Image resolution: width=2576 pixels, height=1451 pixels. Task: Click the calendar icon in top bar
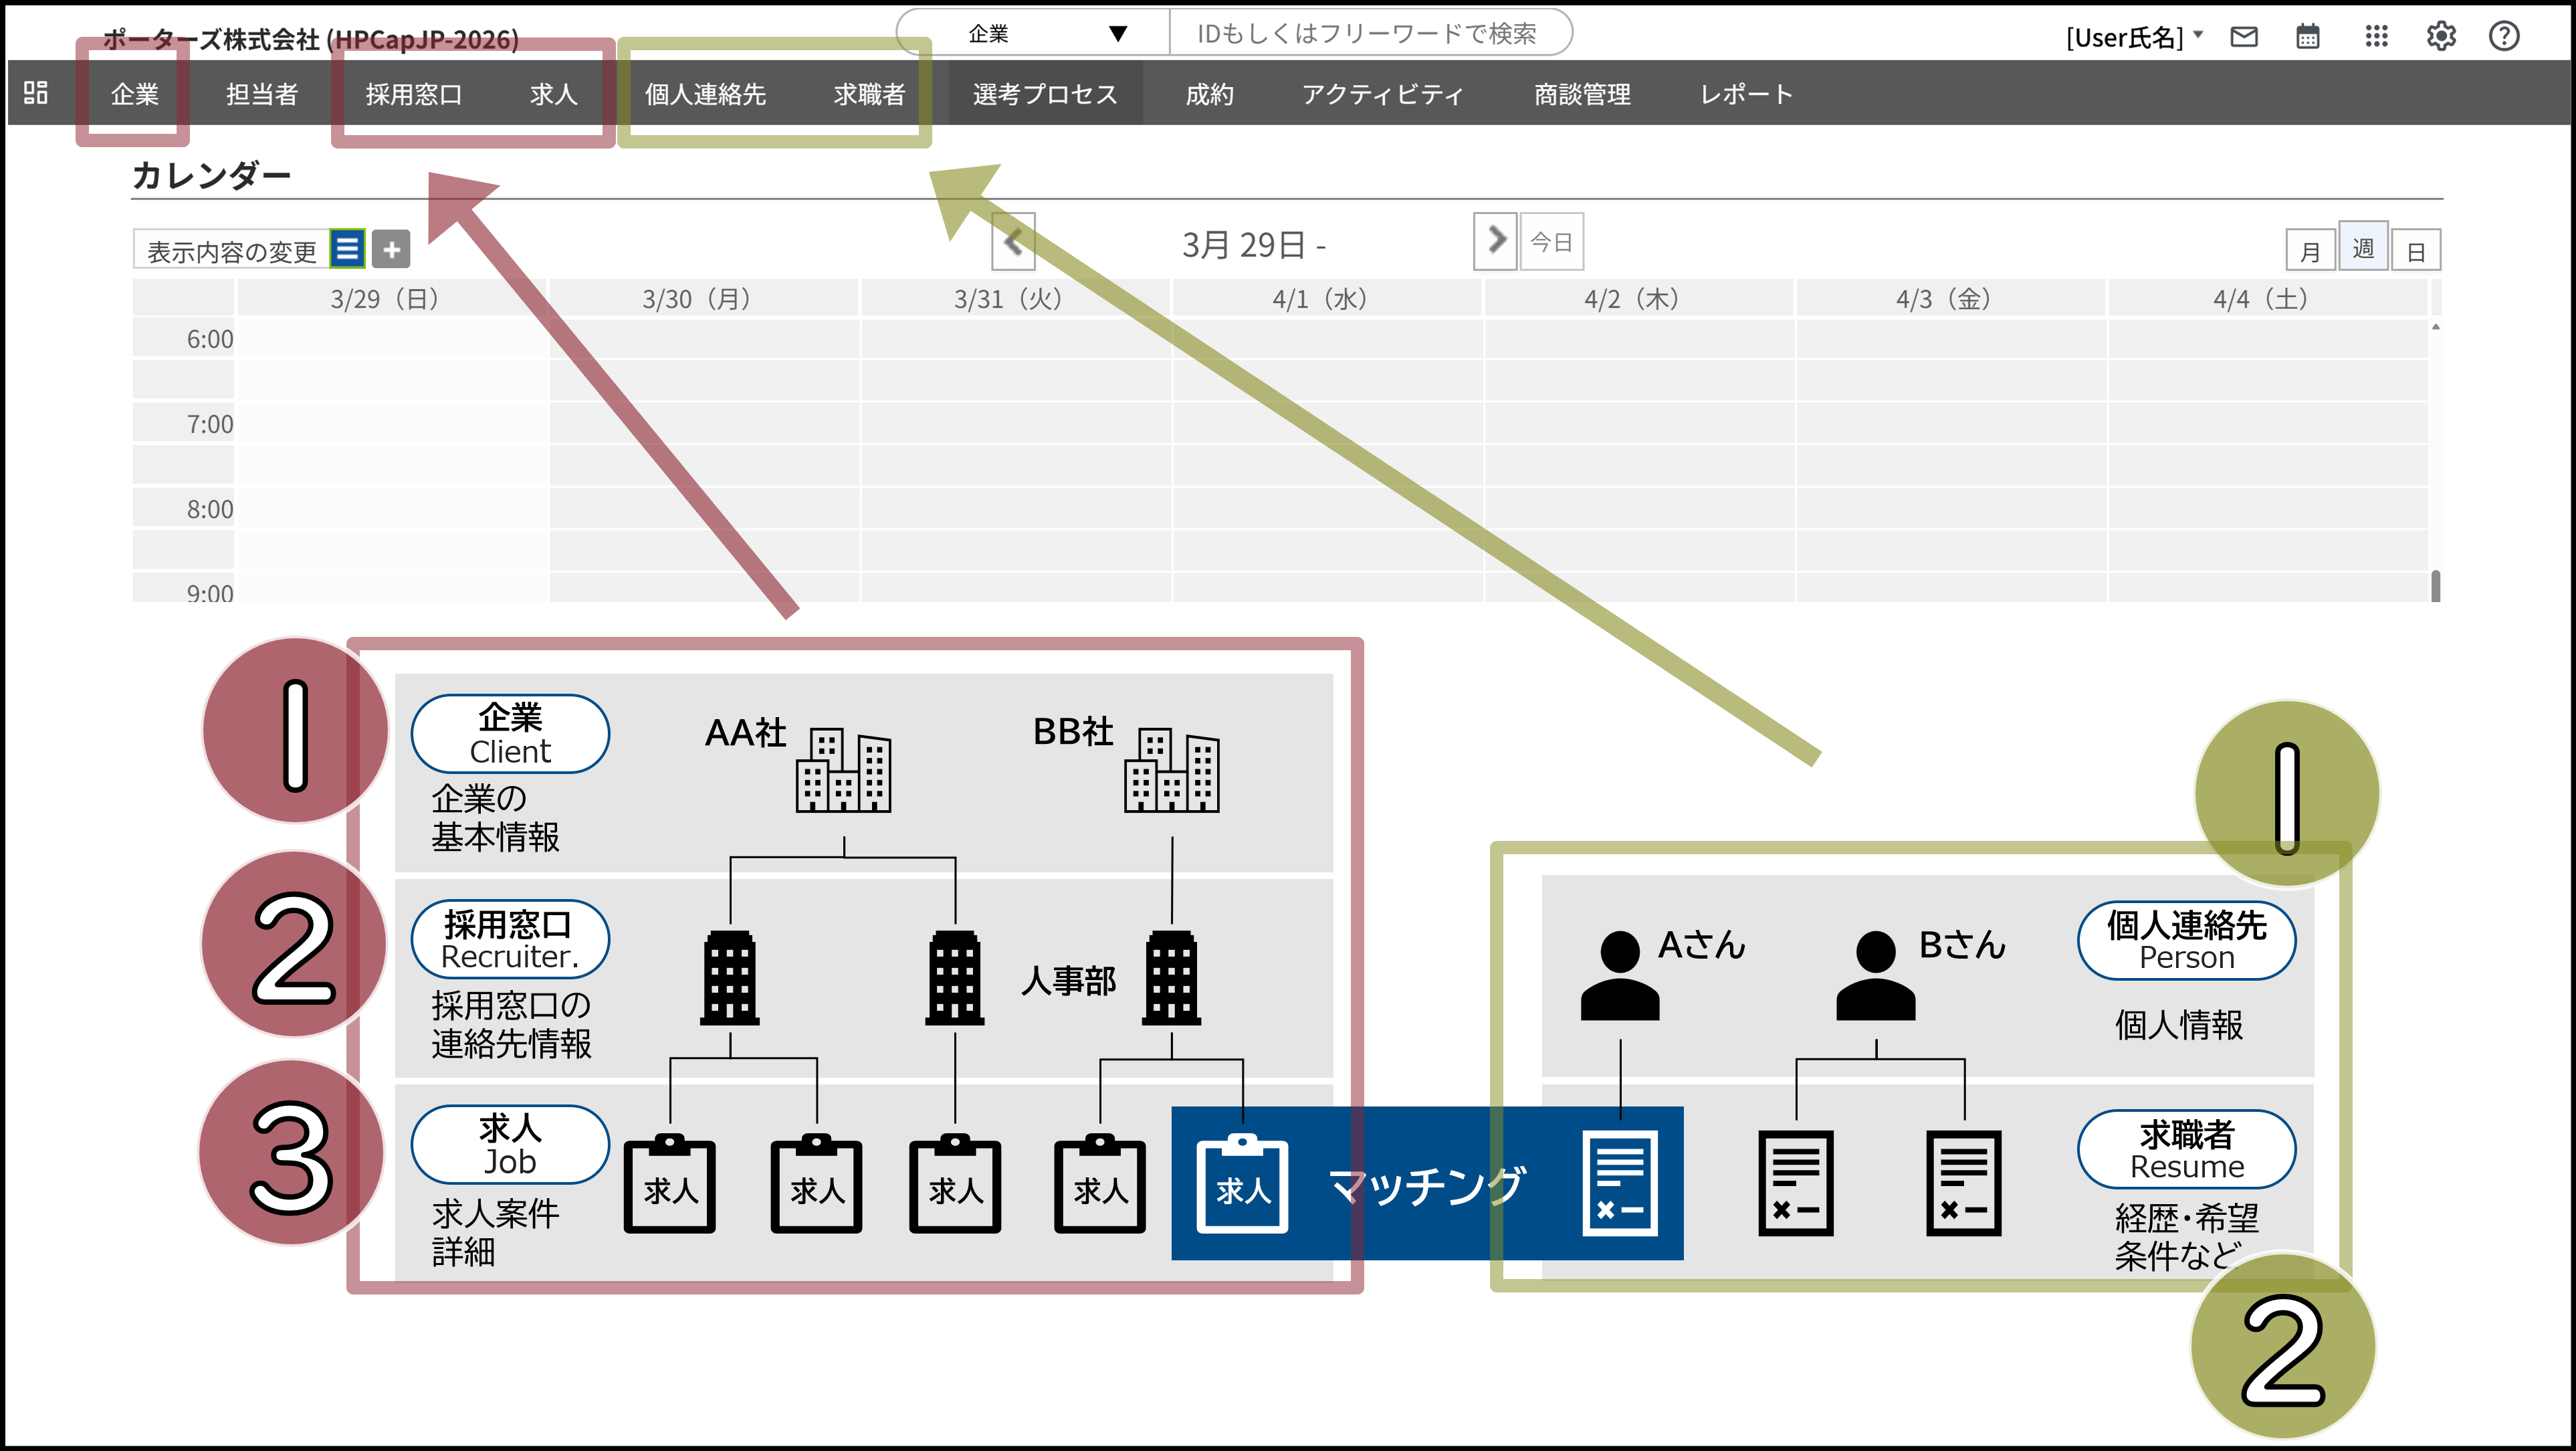pyautogui.click(x=2308, y=37)
